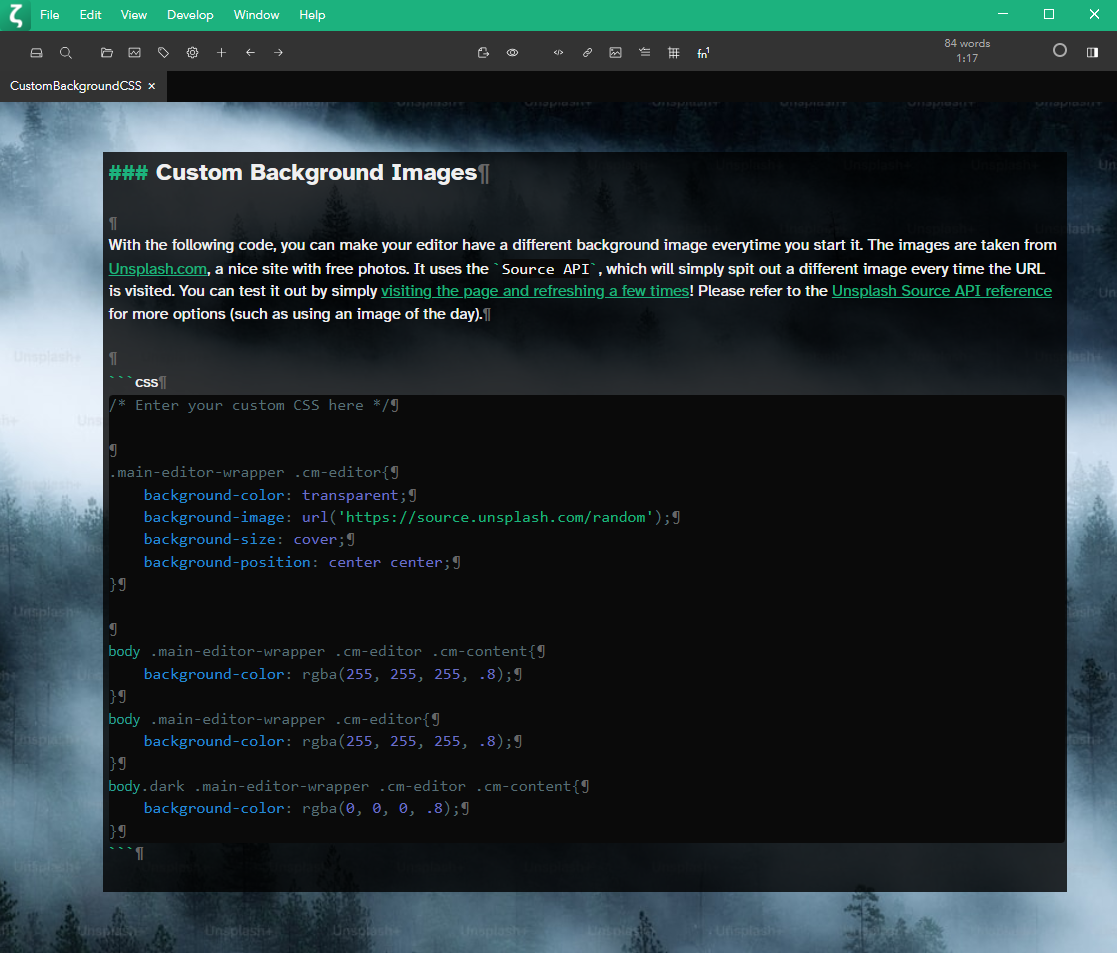Open the Develop menu
1117x953 pixels.
[190, 15]
